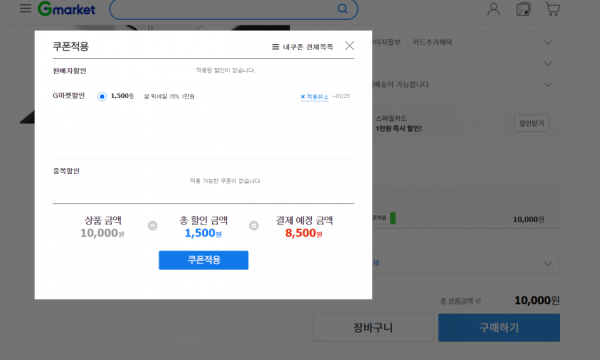
Task: Click the 장바구니 button
Action: pos(373,327)
